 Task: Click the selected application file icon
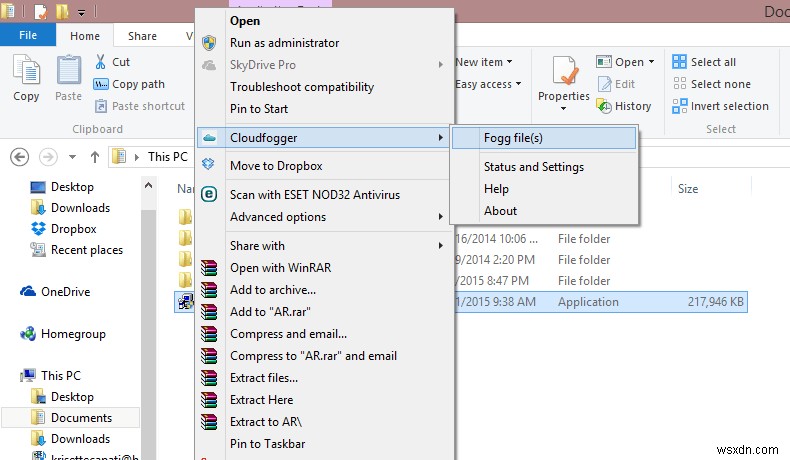[x=185, y=302]
